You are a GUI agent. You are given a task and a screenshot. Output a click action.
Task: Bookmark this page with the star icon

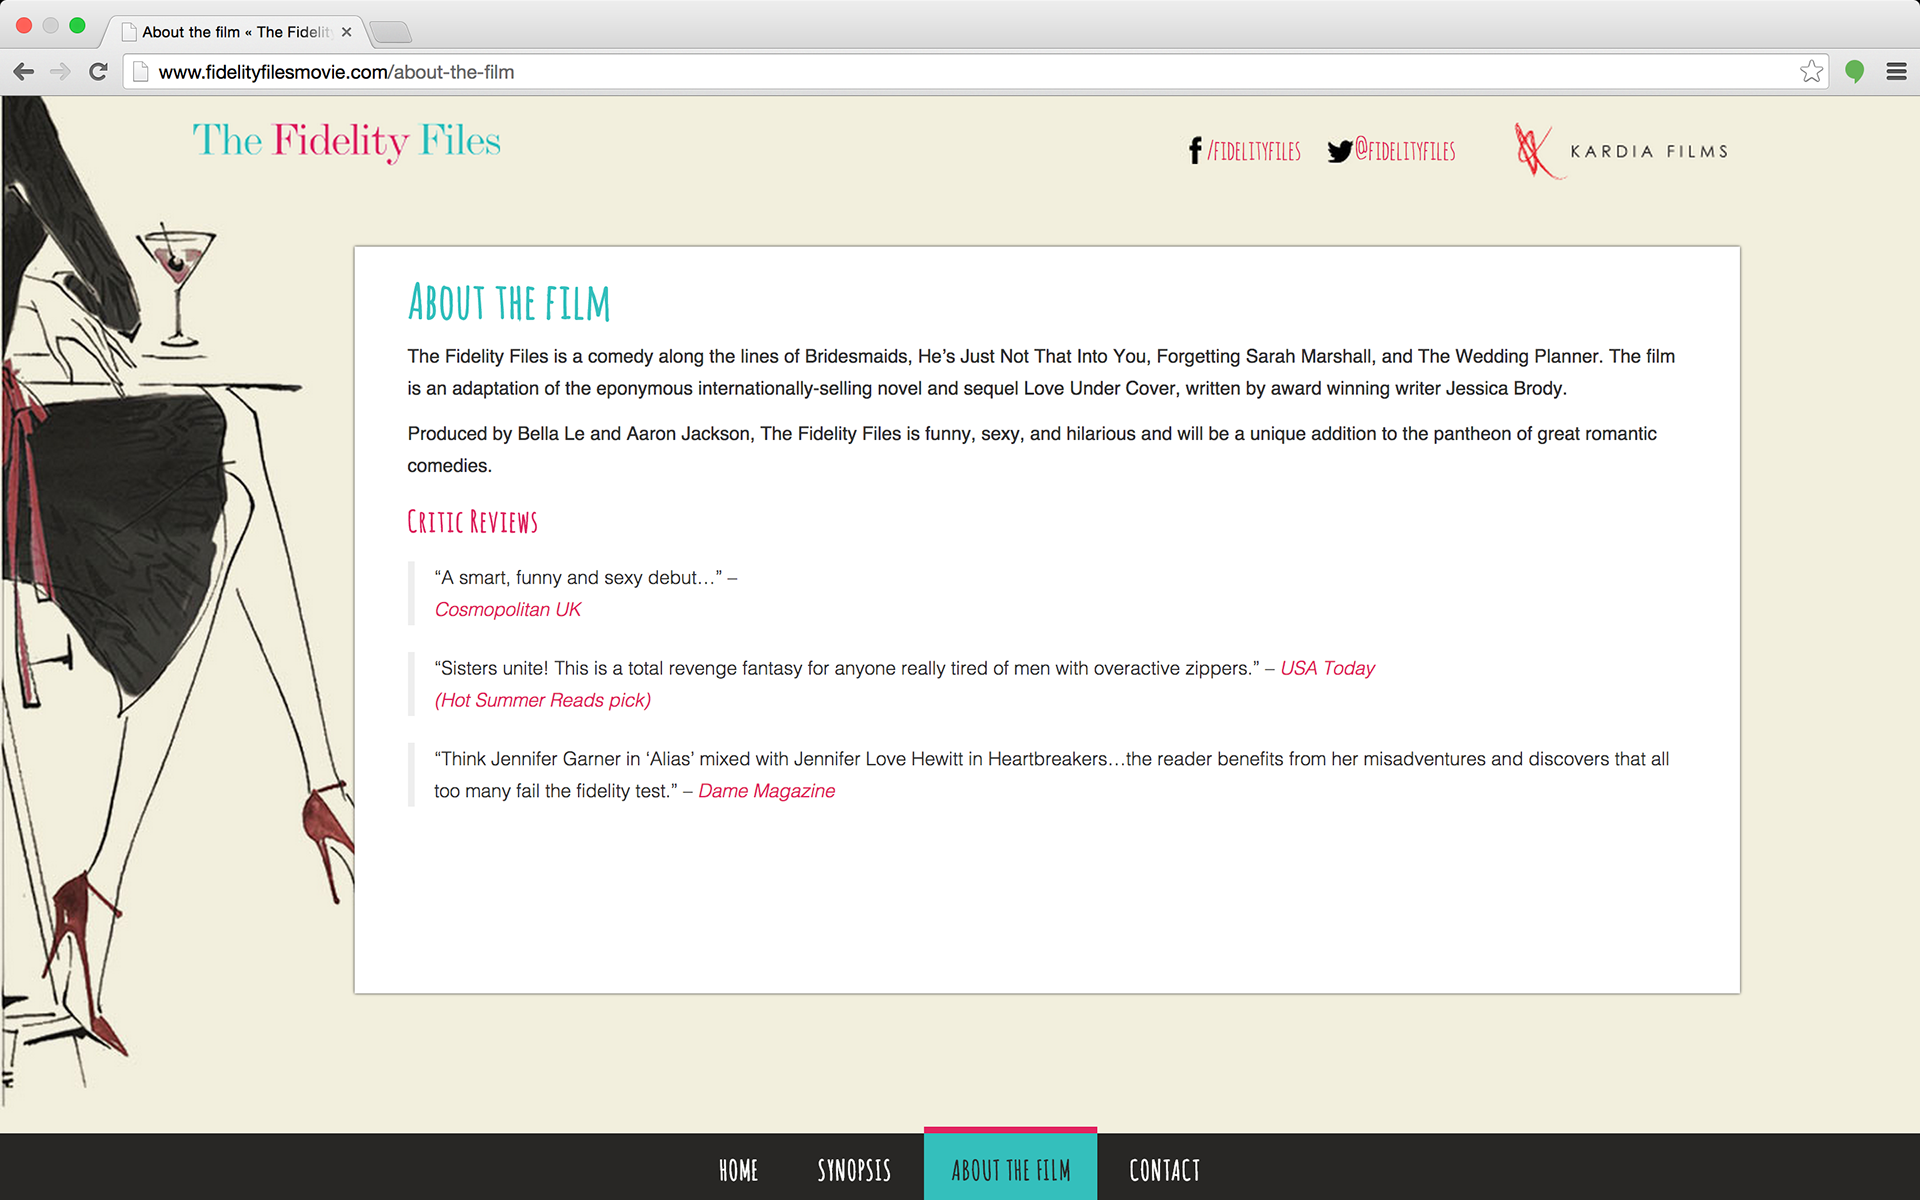point(1811,72)
